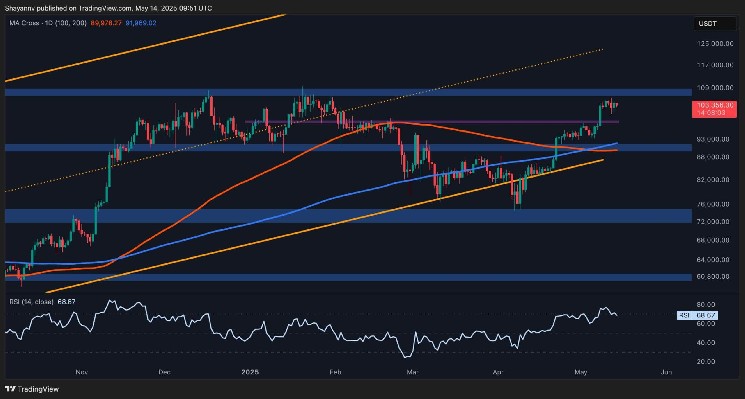Click the May label on time axis
The height and width of the screenshot is (399, 745).
[582, 372]
